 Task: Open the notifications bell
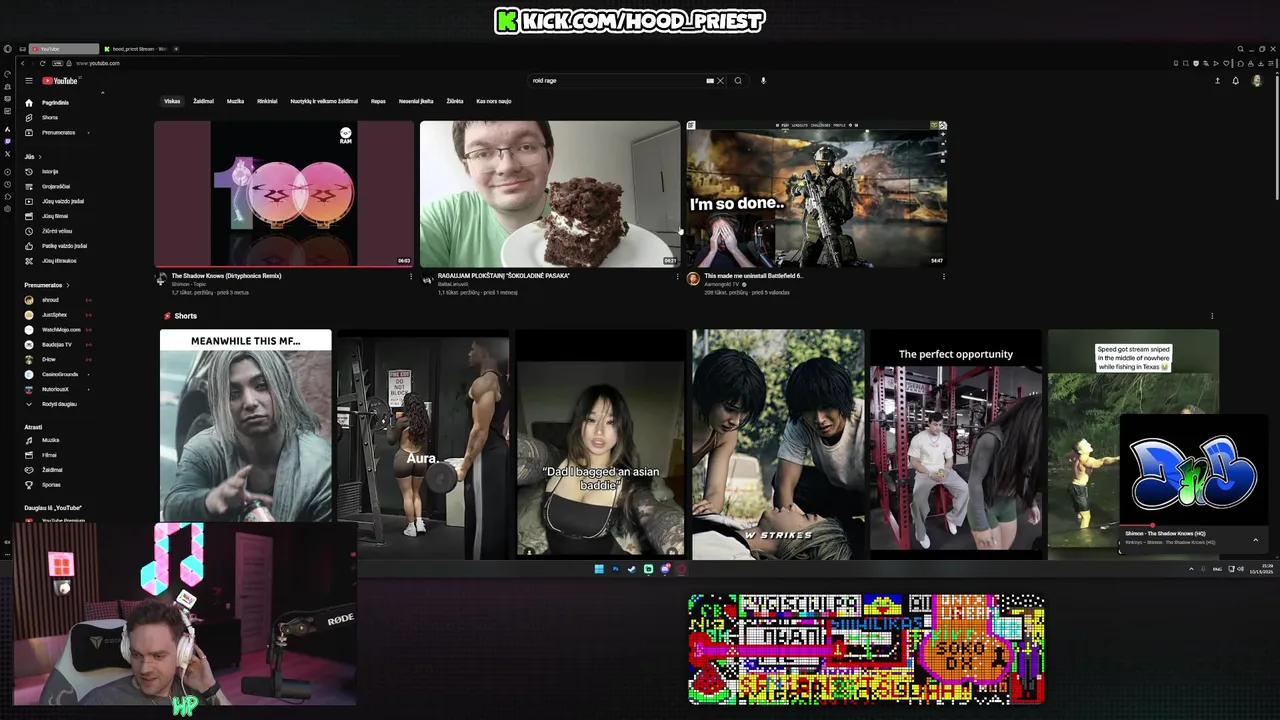click(1235, 81)
